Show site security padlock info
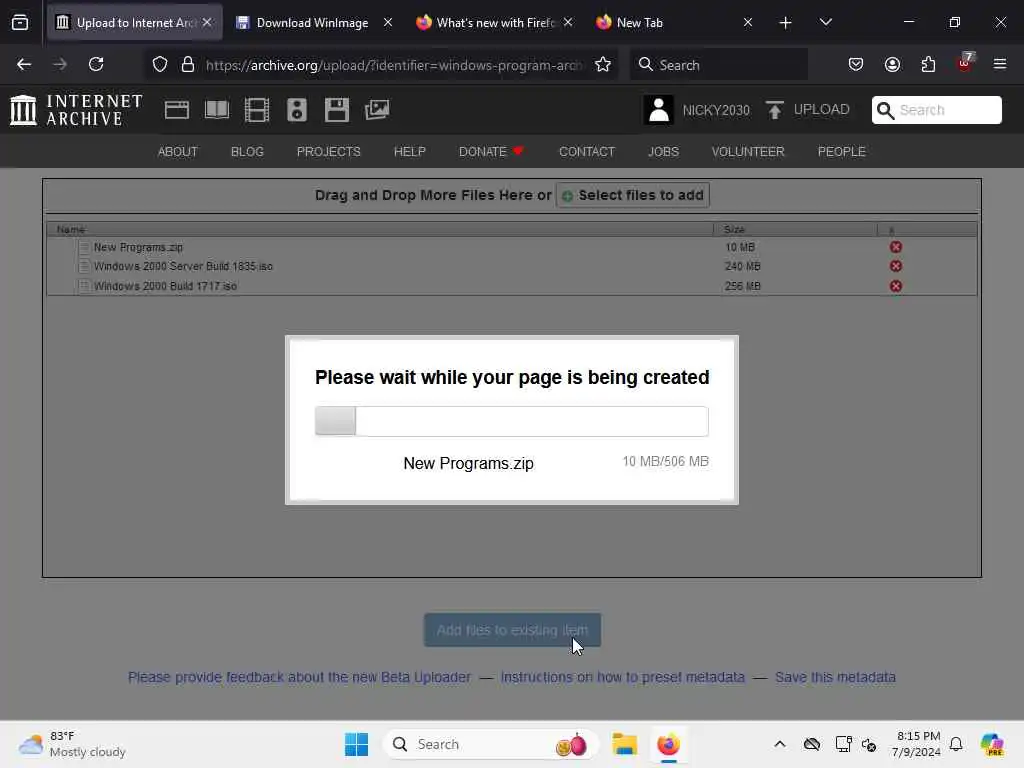This screenshot has height=768, width=1024. point(188,64)
